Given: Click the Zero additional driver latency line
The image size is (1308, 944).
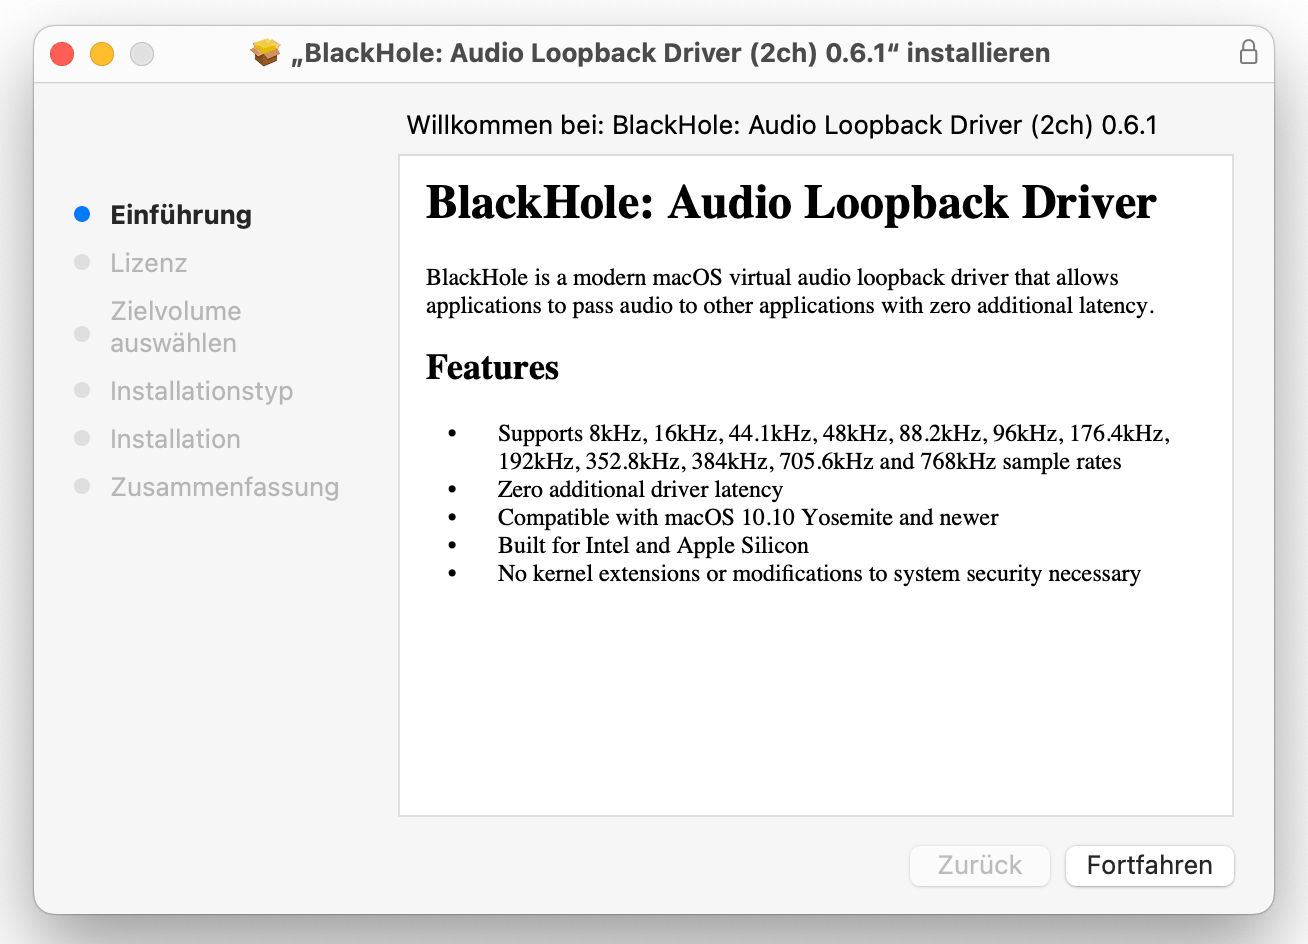Looking at the screenshot, I should pos(640,489).
